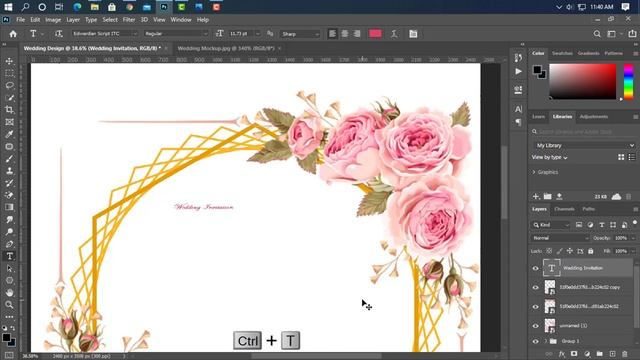
Task: Center align the text
Action: (345, 34)
